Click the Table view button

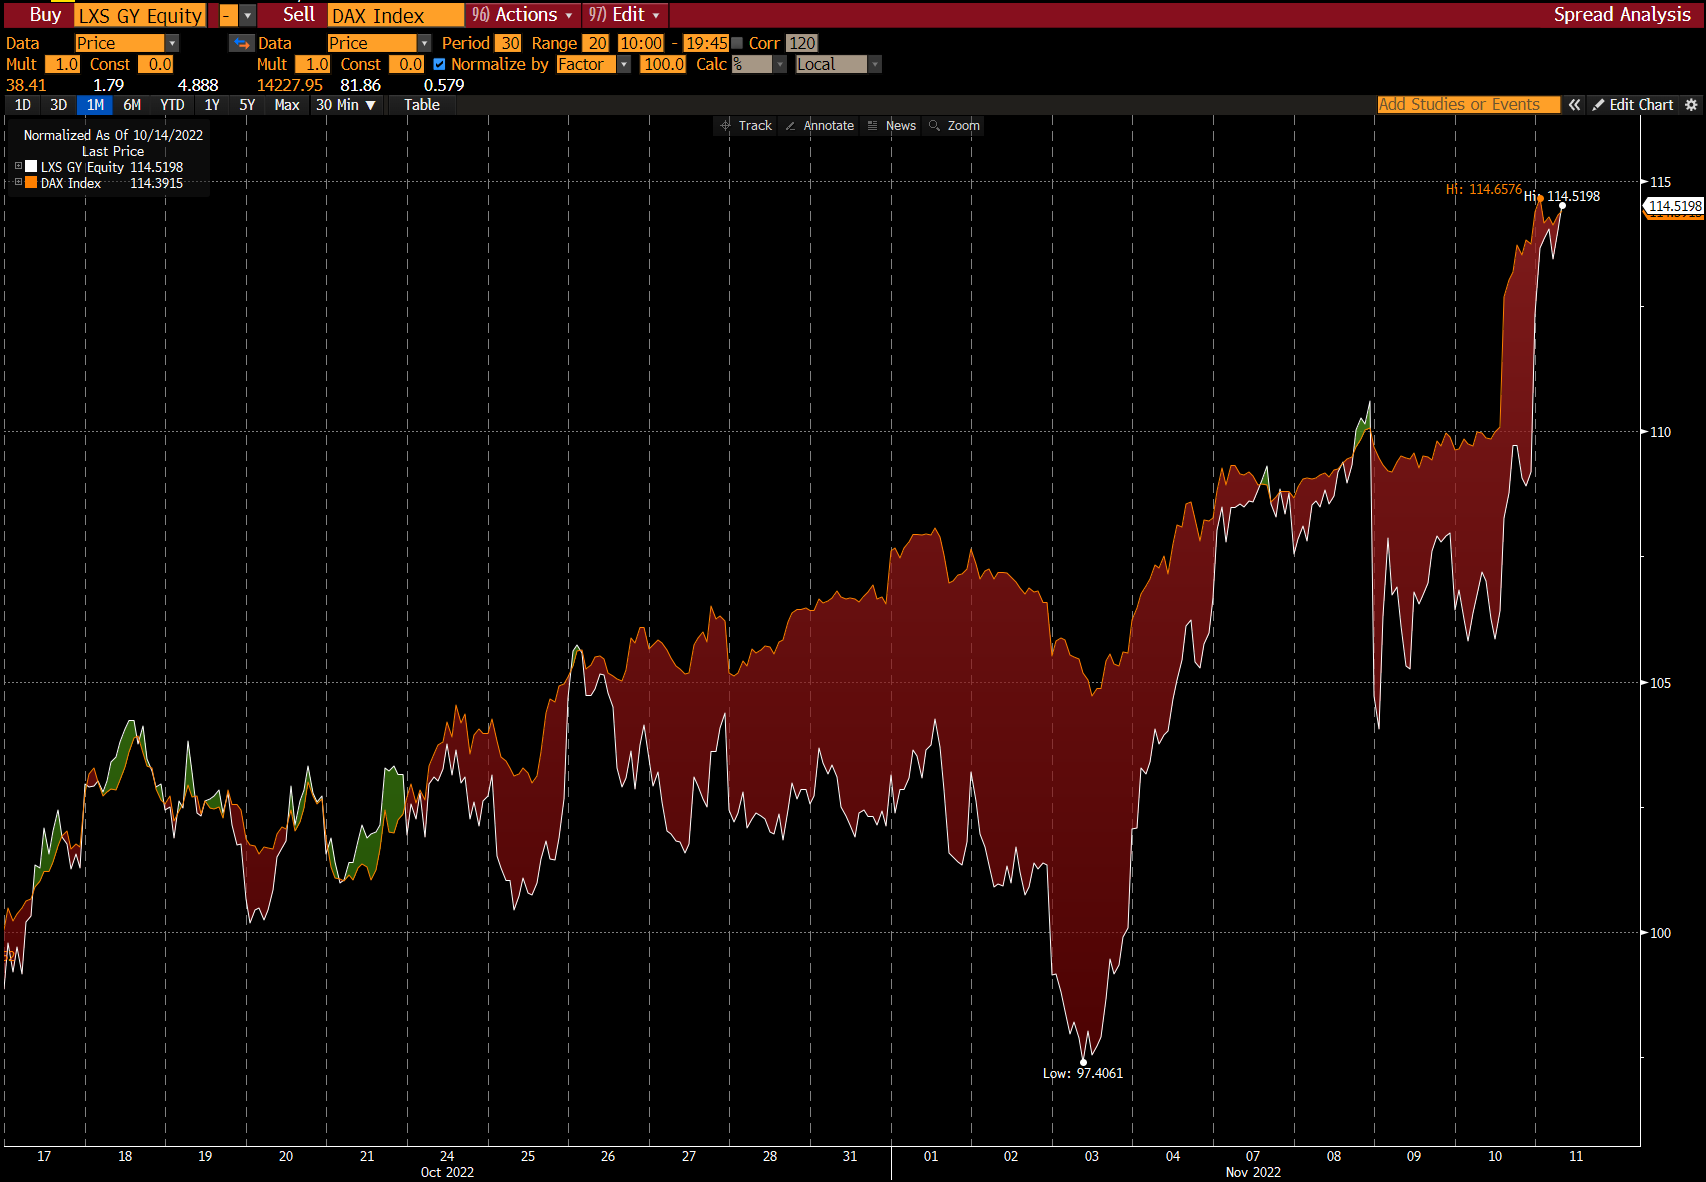pos(422,105)
